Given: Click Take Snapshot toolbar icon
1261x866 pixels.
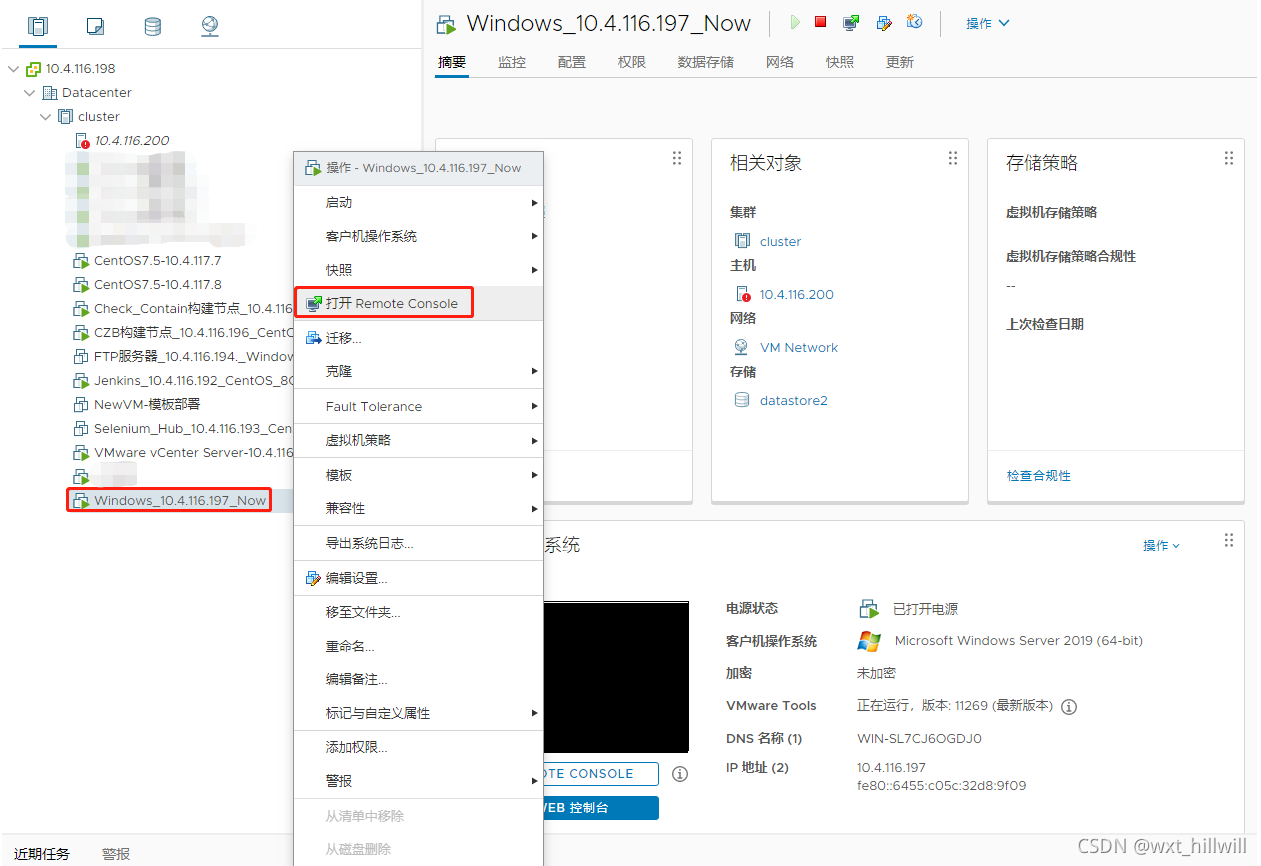Looking at the screenshot, I should point(914,22).
